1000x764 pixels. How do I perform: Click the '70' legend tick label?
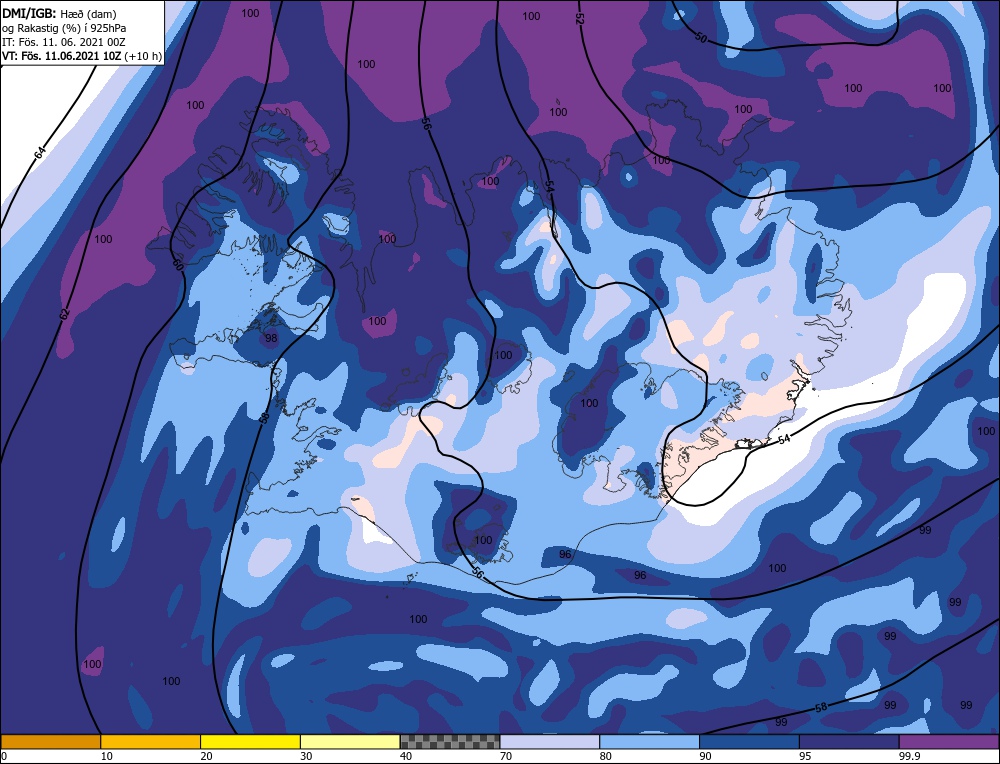tap(506, 756)
